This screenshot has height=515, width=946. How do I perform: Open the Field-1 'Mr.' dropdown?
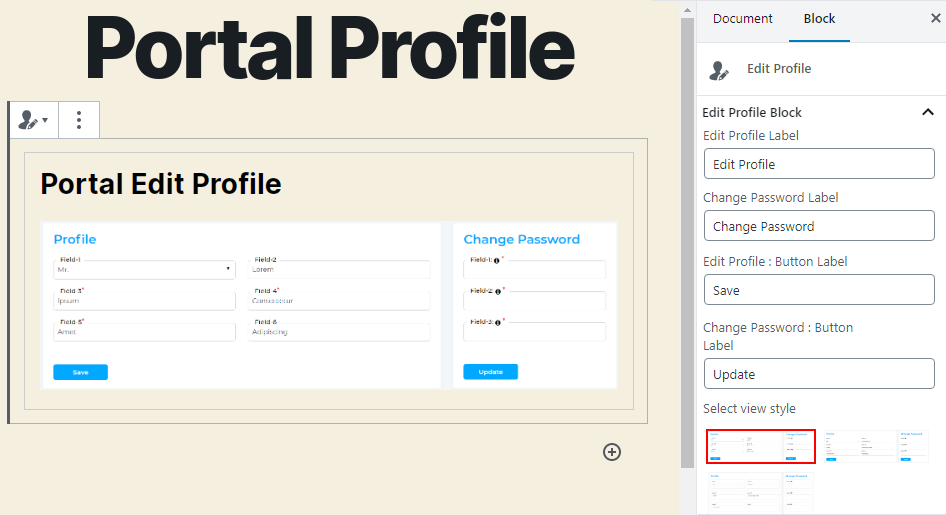[x=144, y=269]
